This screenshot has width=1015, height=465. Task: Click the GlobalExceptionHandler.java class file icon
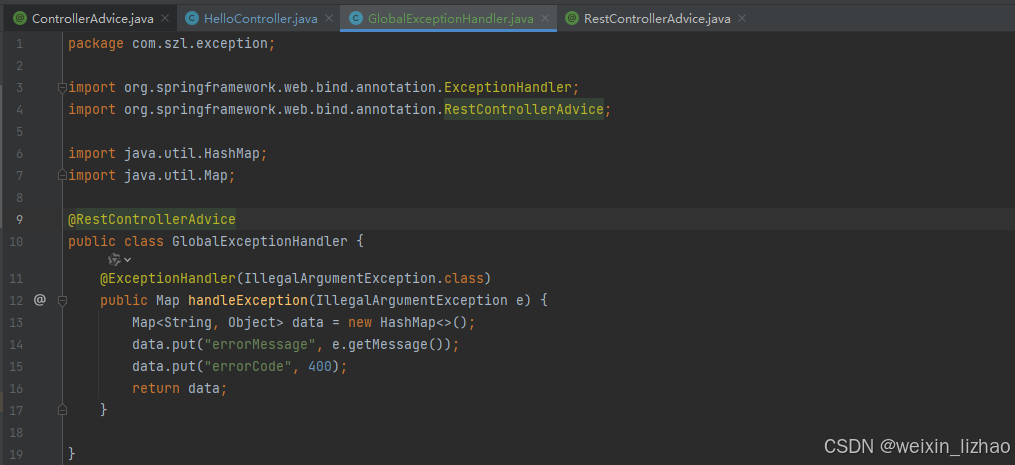(x=355, y=19)
